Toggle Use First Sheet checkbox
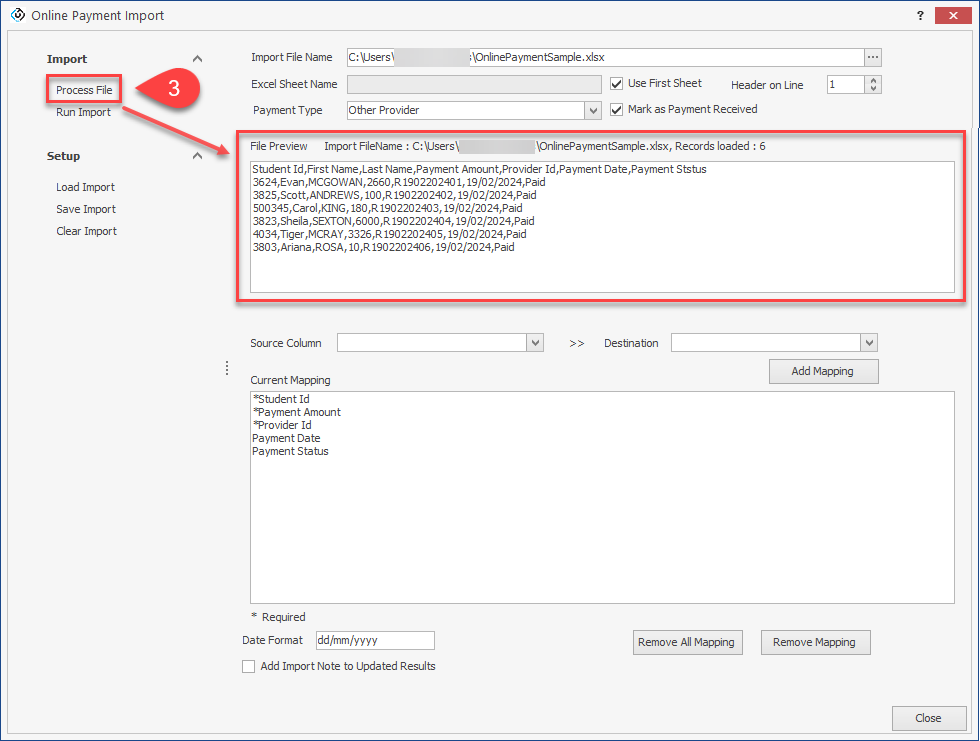This screenshot has height=741, width=980. [617, 84]
